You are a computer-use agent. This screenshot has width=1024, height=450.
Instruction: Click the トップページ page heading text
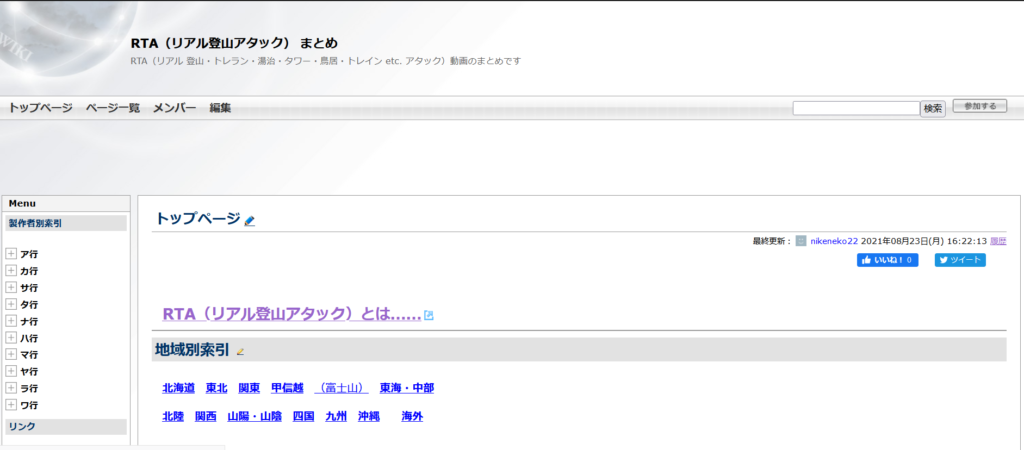click(x=197, y=219)
